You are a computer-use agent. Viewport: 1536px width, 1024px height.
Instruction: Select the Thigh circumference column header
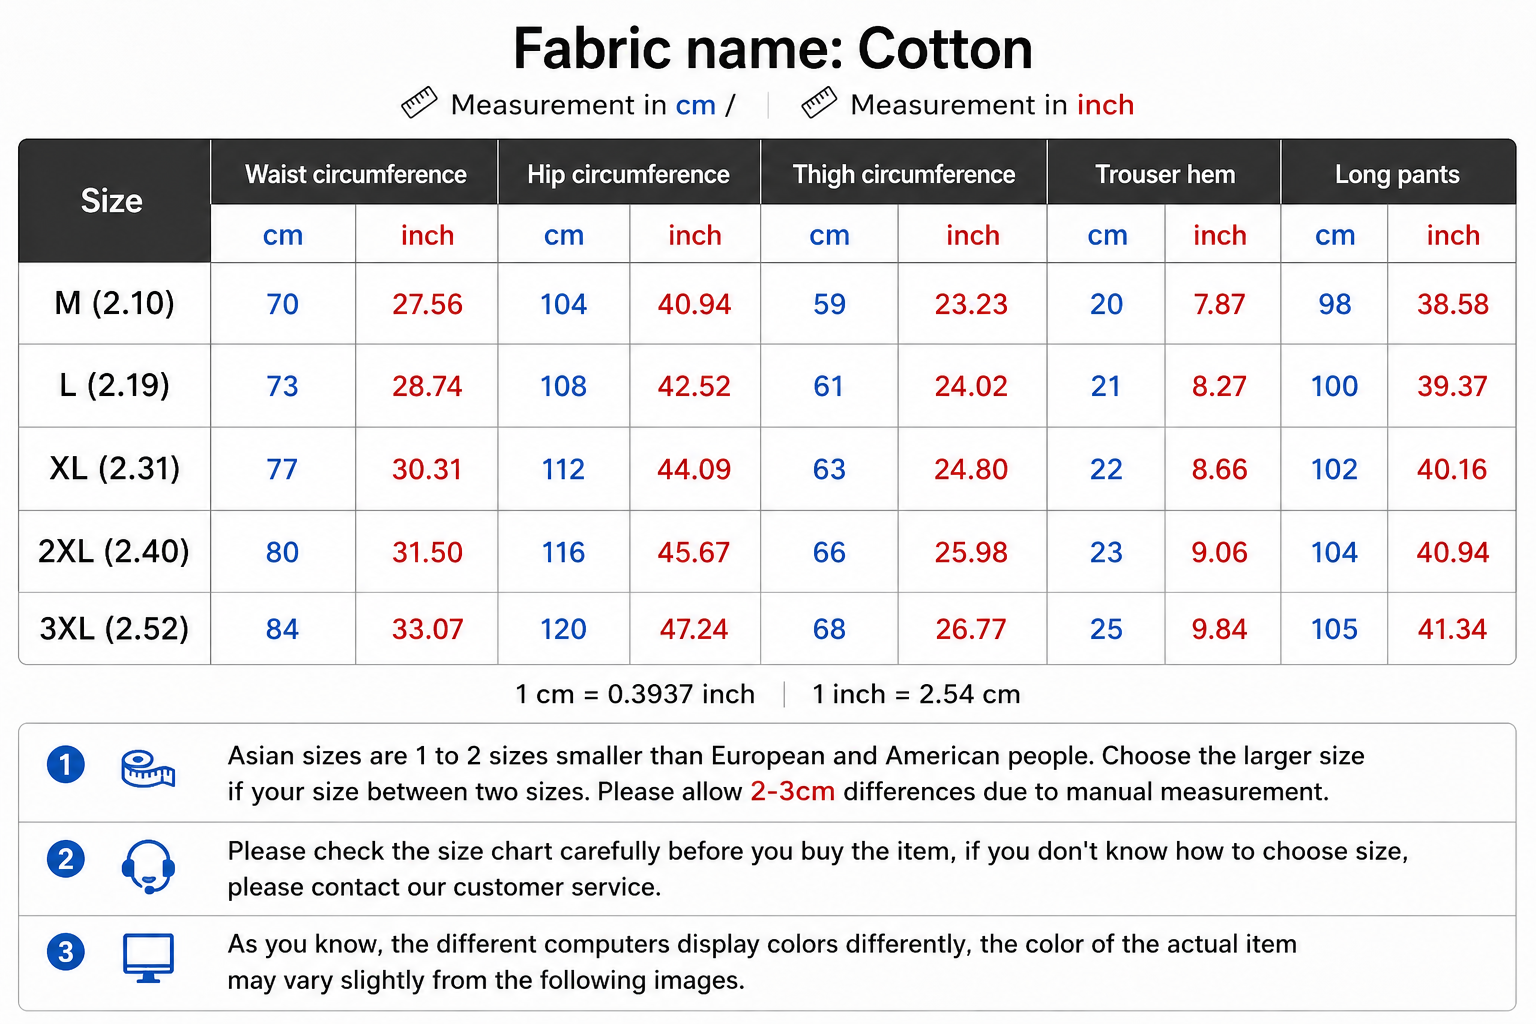[904, 174]
